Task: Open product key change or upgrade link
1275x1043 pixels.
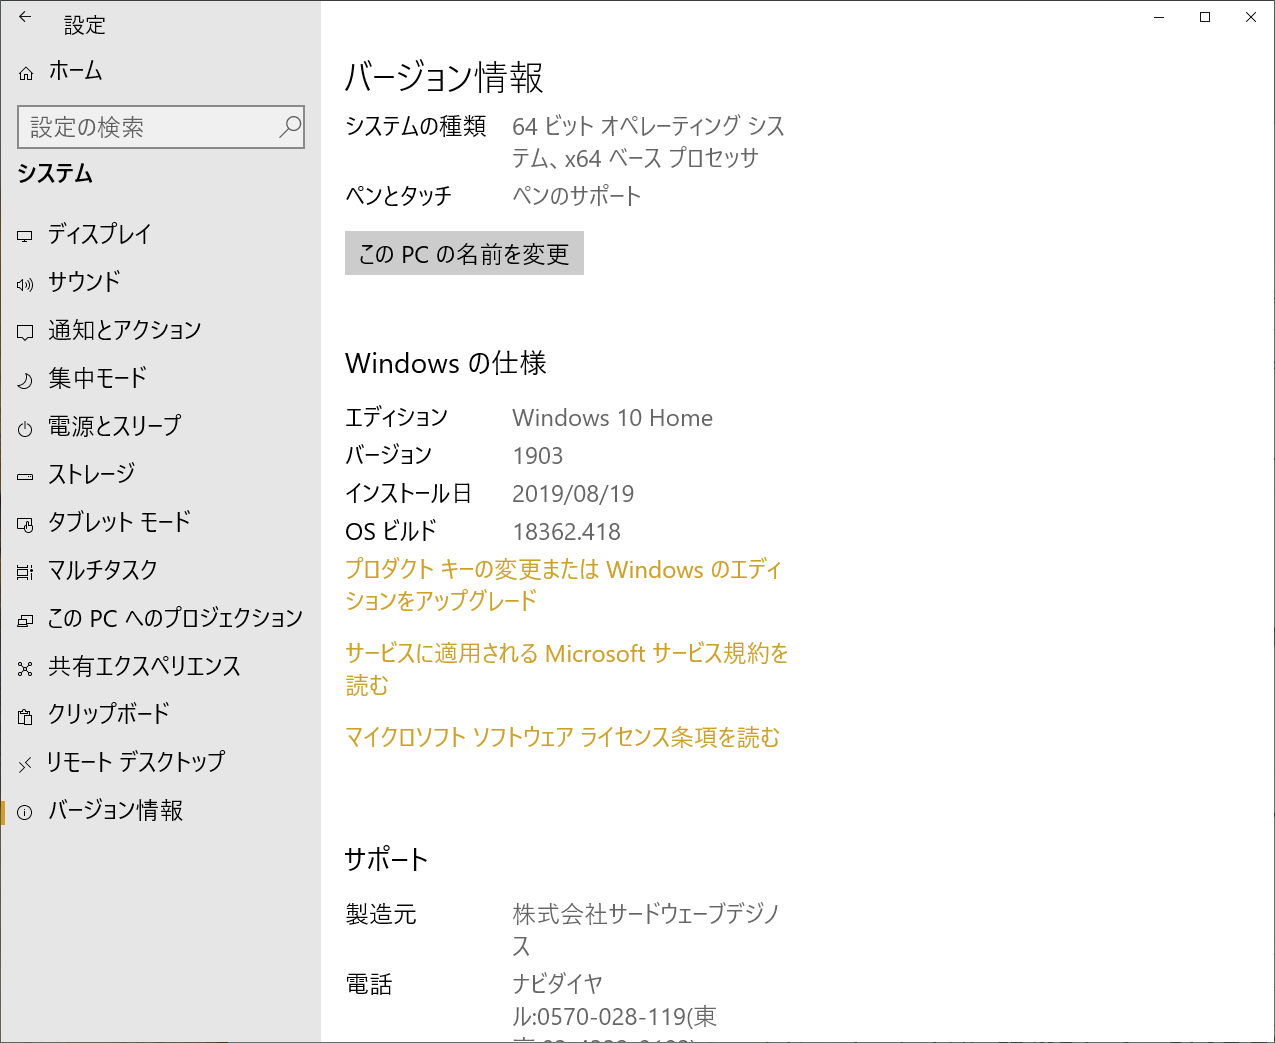Action: pyautogui.click(x=564, y=585)
